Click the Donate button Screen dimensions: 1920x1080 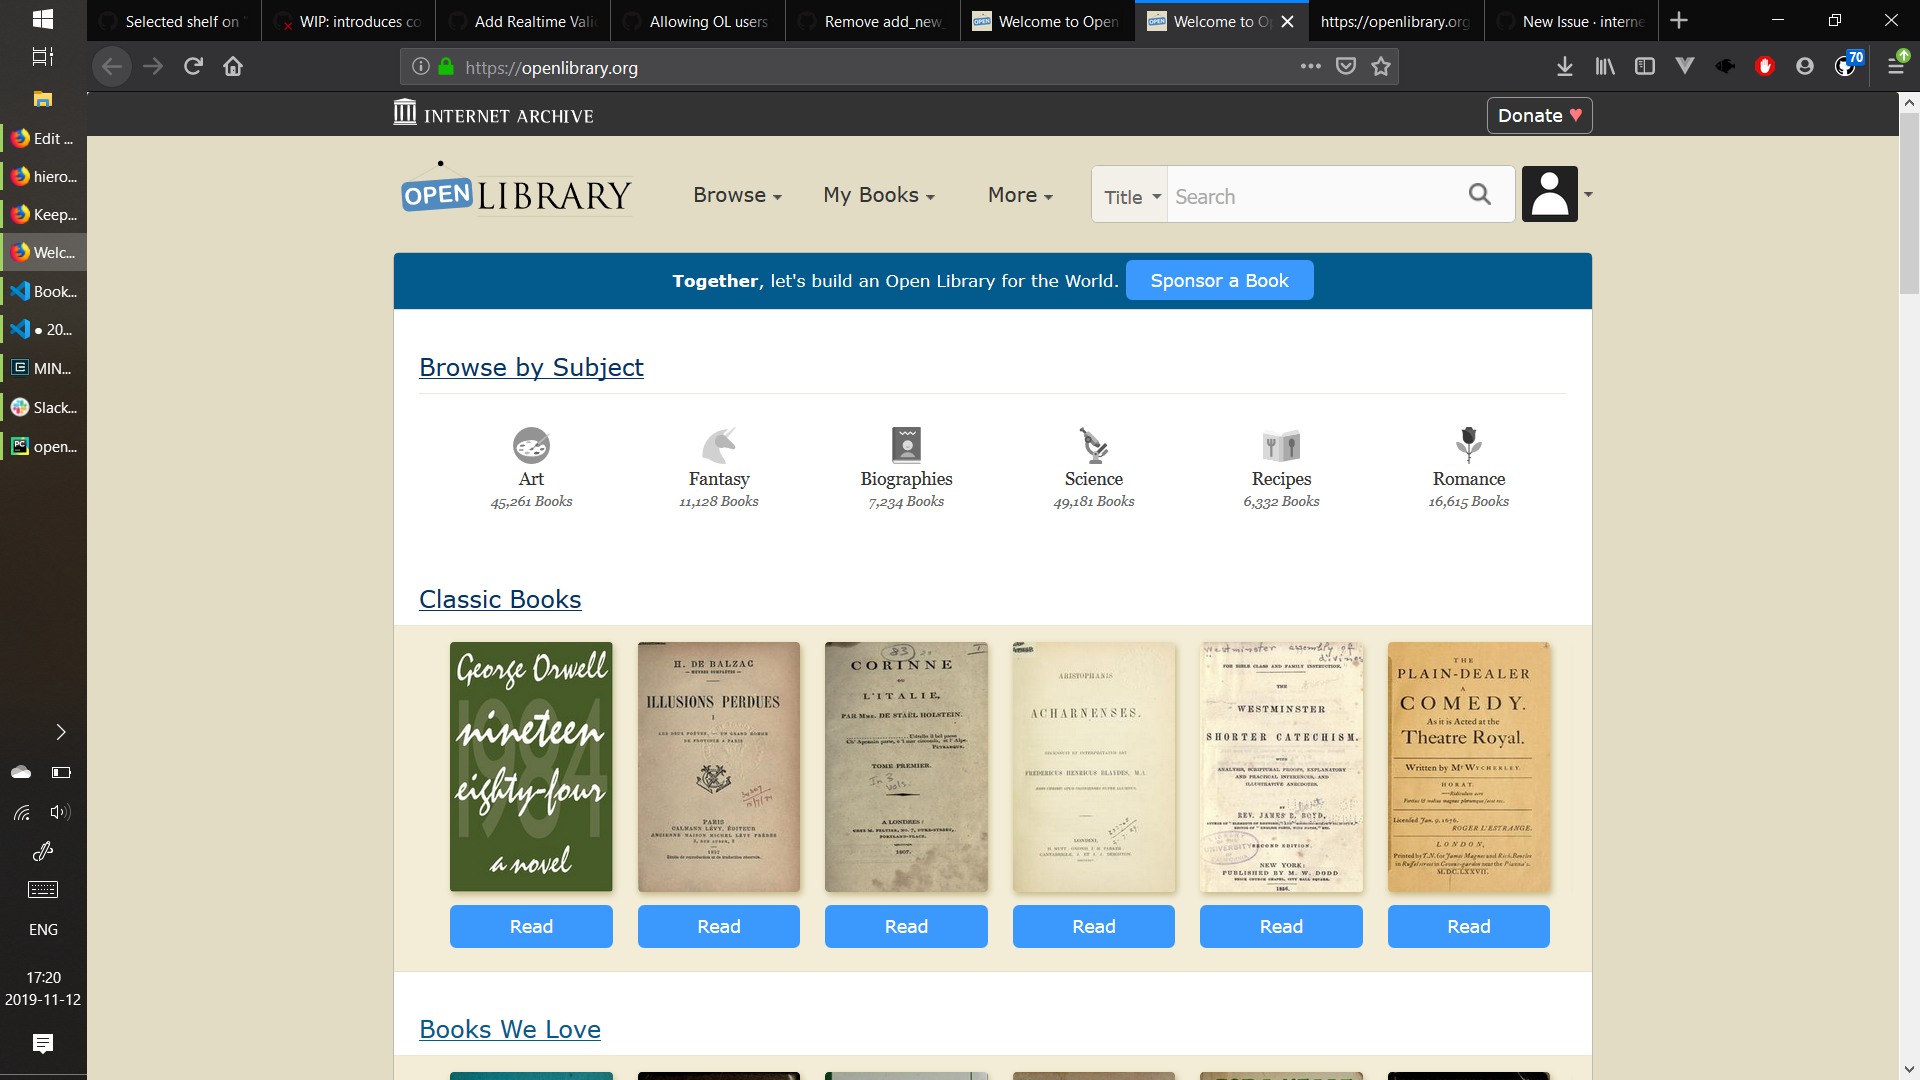tap(1539, 115)
